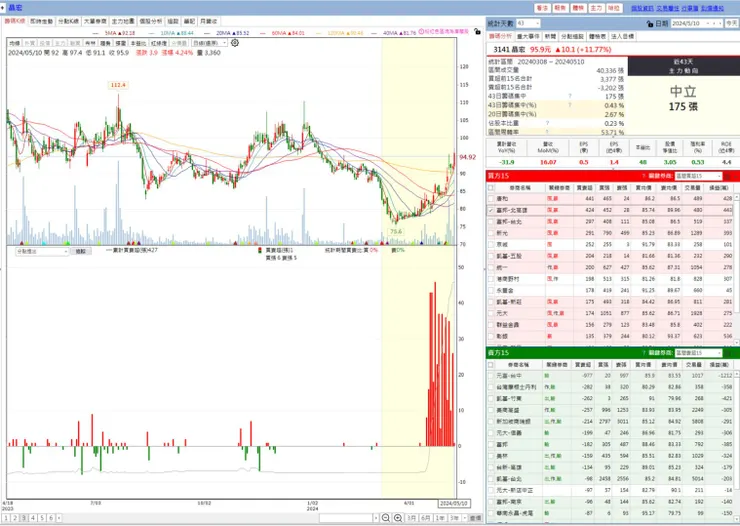This screenshot has width=740, height=526.
Task: Open the 日線(還原) period dropdown
Action: click(x=210, y=43)
